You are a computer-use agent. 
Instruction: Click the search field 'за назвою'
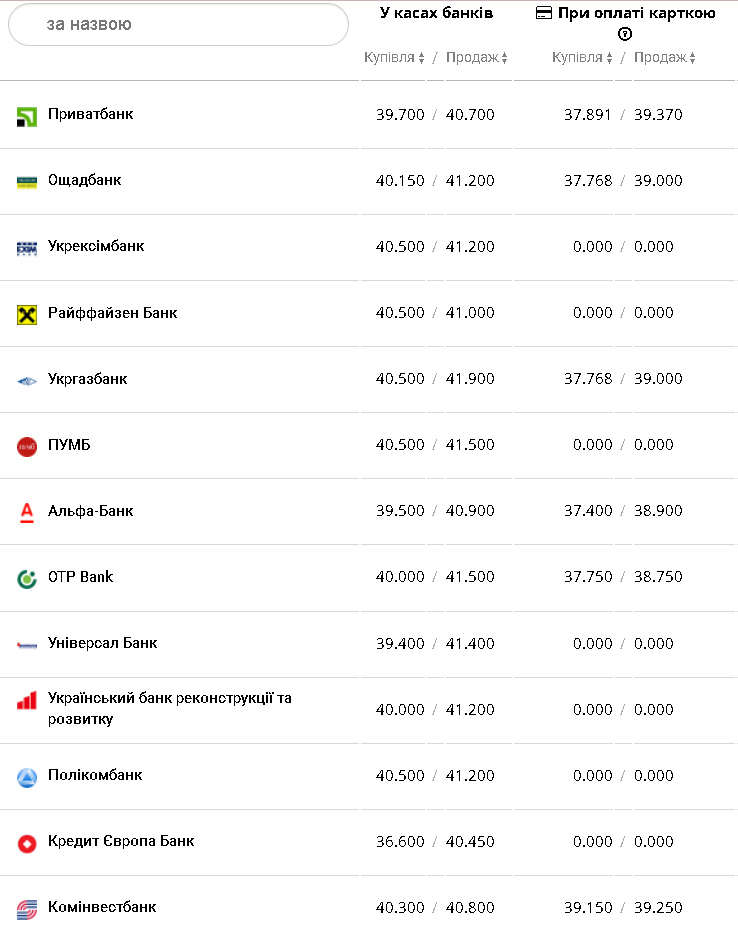click(x=178, y=24)
